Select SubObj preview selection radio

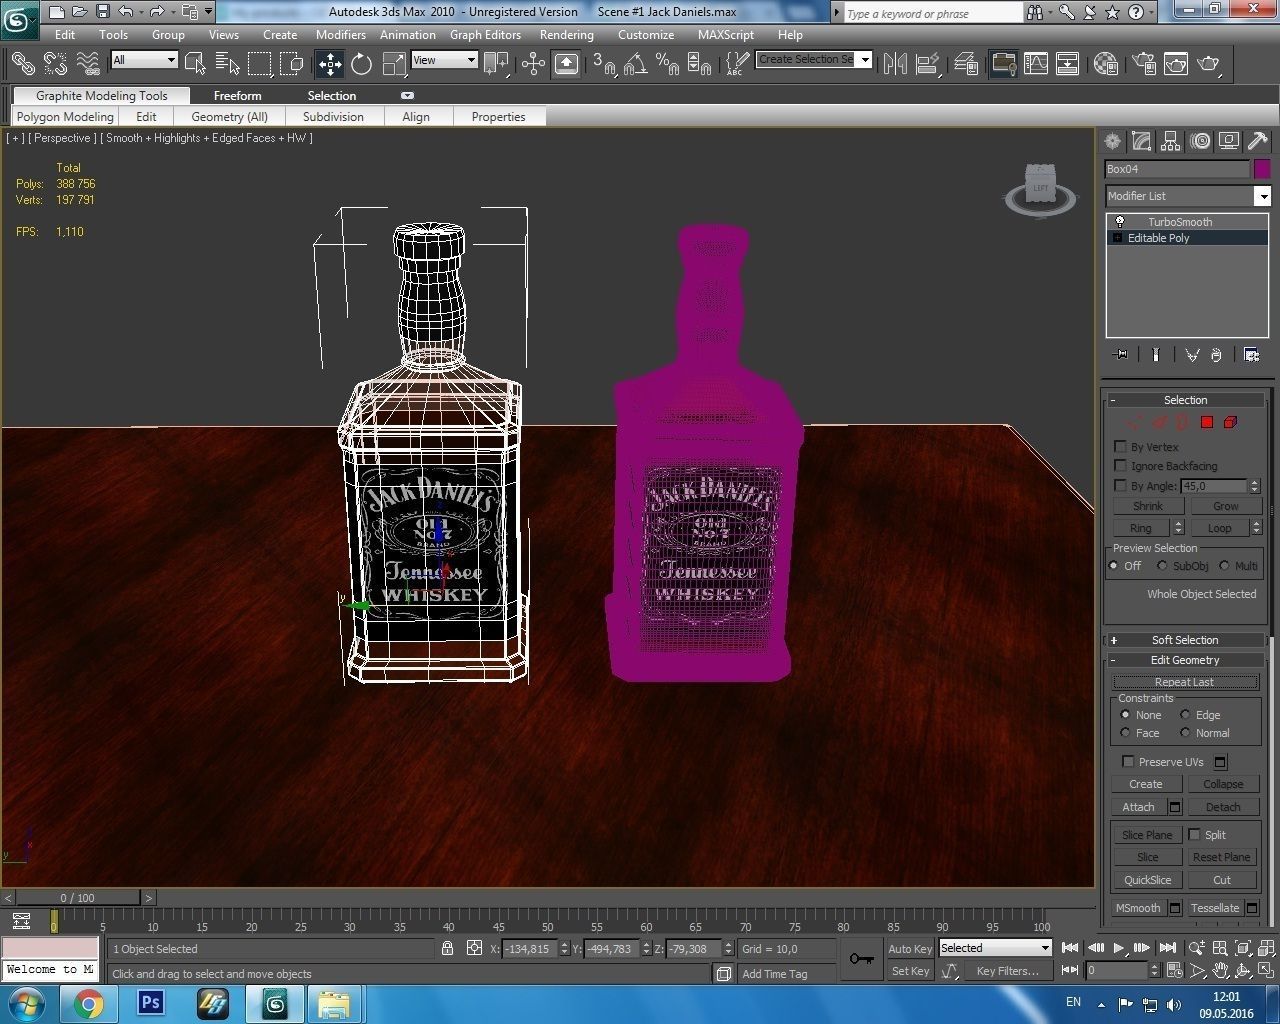click(x=1162, y=566)
